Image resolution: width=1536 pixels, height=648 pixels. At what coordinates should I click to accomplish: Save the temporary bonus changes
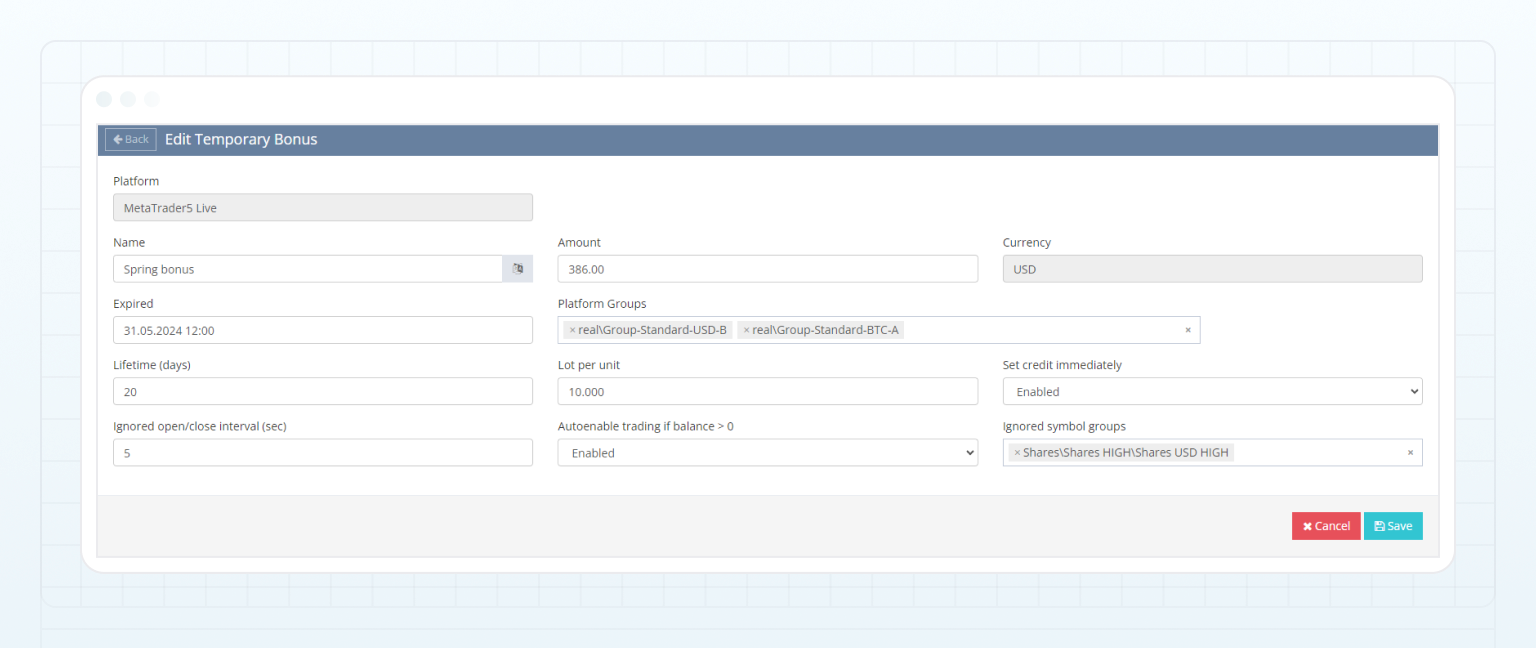point(1393,525)
